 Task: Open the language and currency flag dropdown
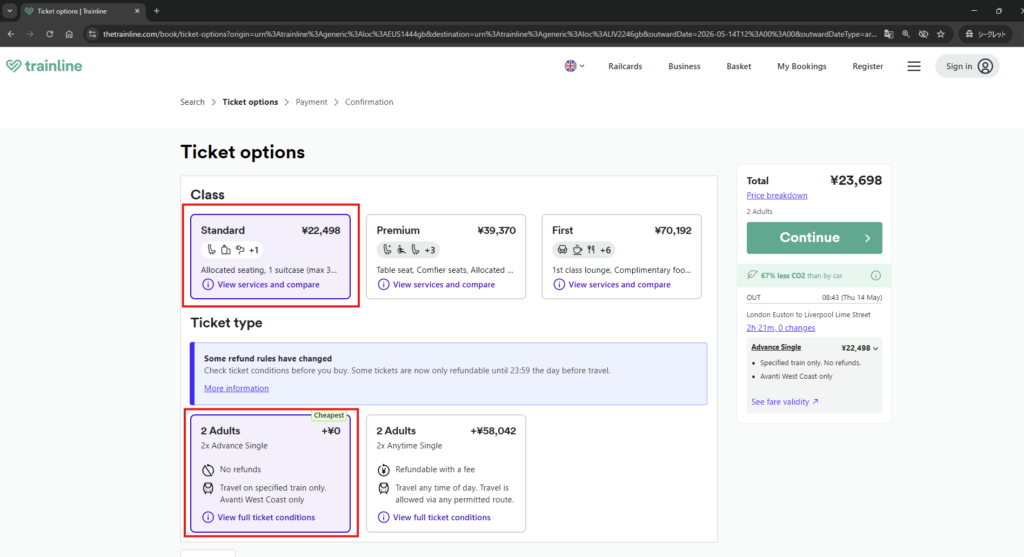[x=574, y=66]
